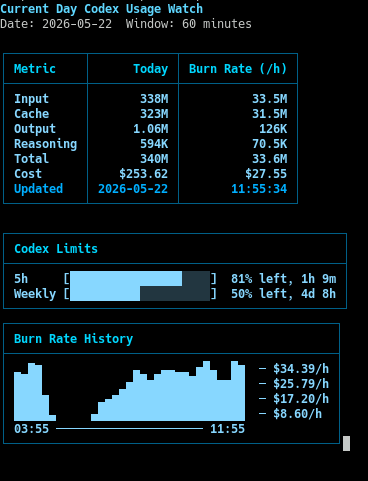Click the '50% left, 4d 8h' text
Screen dimensions: 368x481
[x=284, y=294]
